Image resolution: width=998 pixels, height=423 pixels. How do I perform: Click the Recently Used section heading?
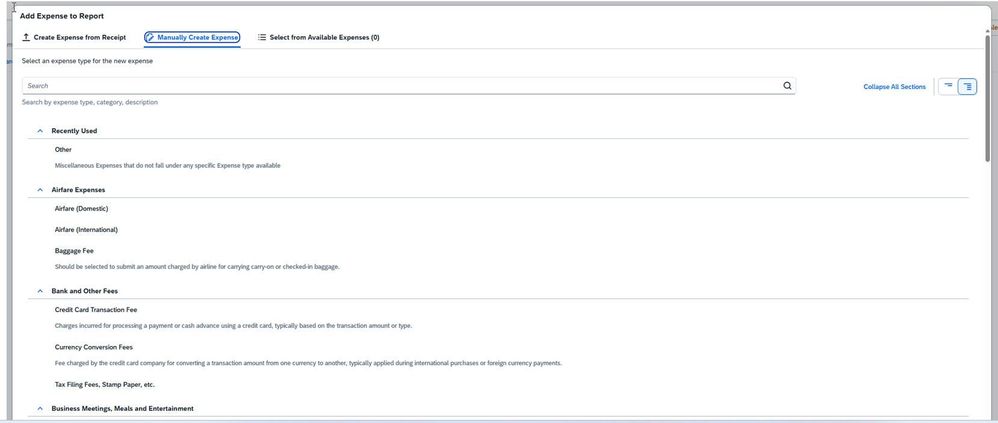(x=74, y=131)
